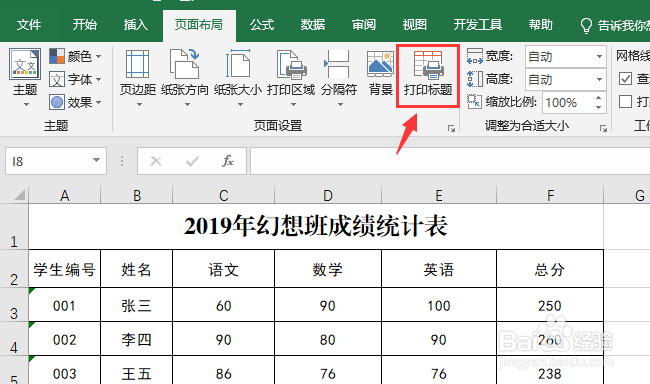This screenshot has width=650, height=384.
Task: Click the 纸张方向 orientation icon
Action: coord(185,64)
